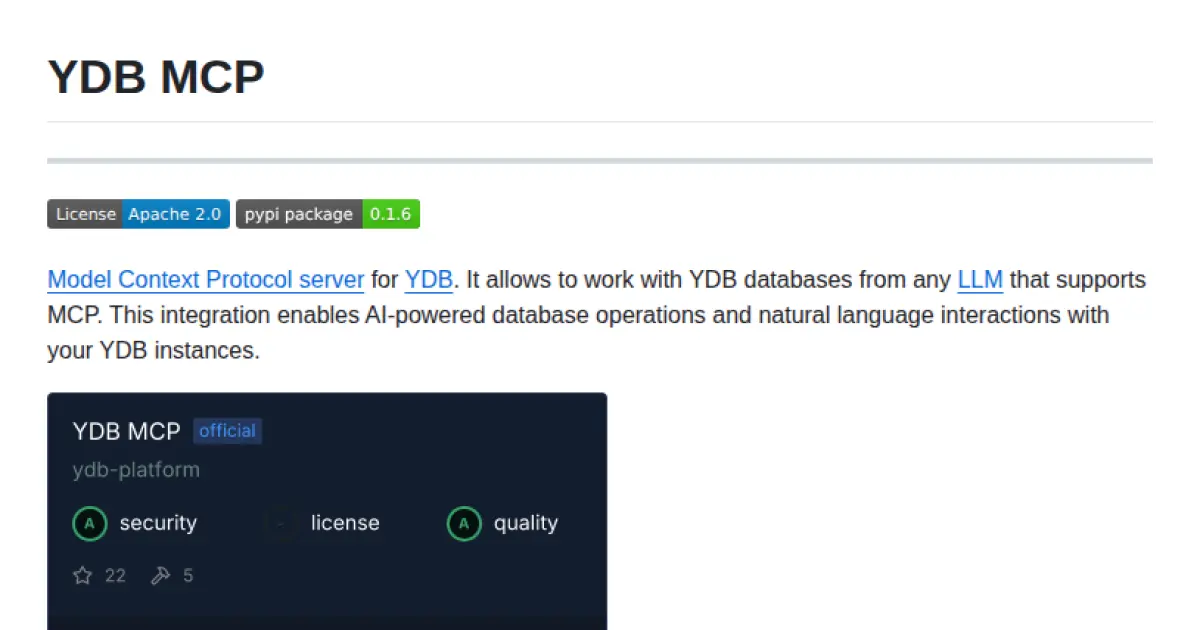The height and width of the screenshot is (630, 1200).
Task: Click the green 0.1.6 version badge
Action: [391, 214]
